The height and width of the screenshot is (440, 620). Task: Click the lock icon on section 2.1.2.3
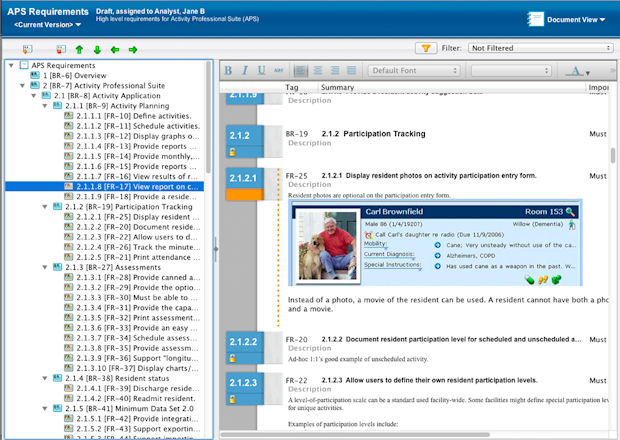coord(232,399)
